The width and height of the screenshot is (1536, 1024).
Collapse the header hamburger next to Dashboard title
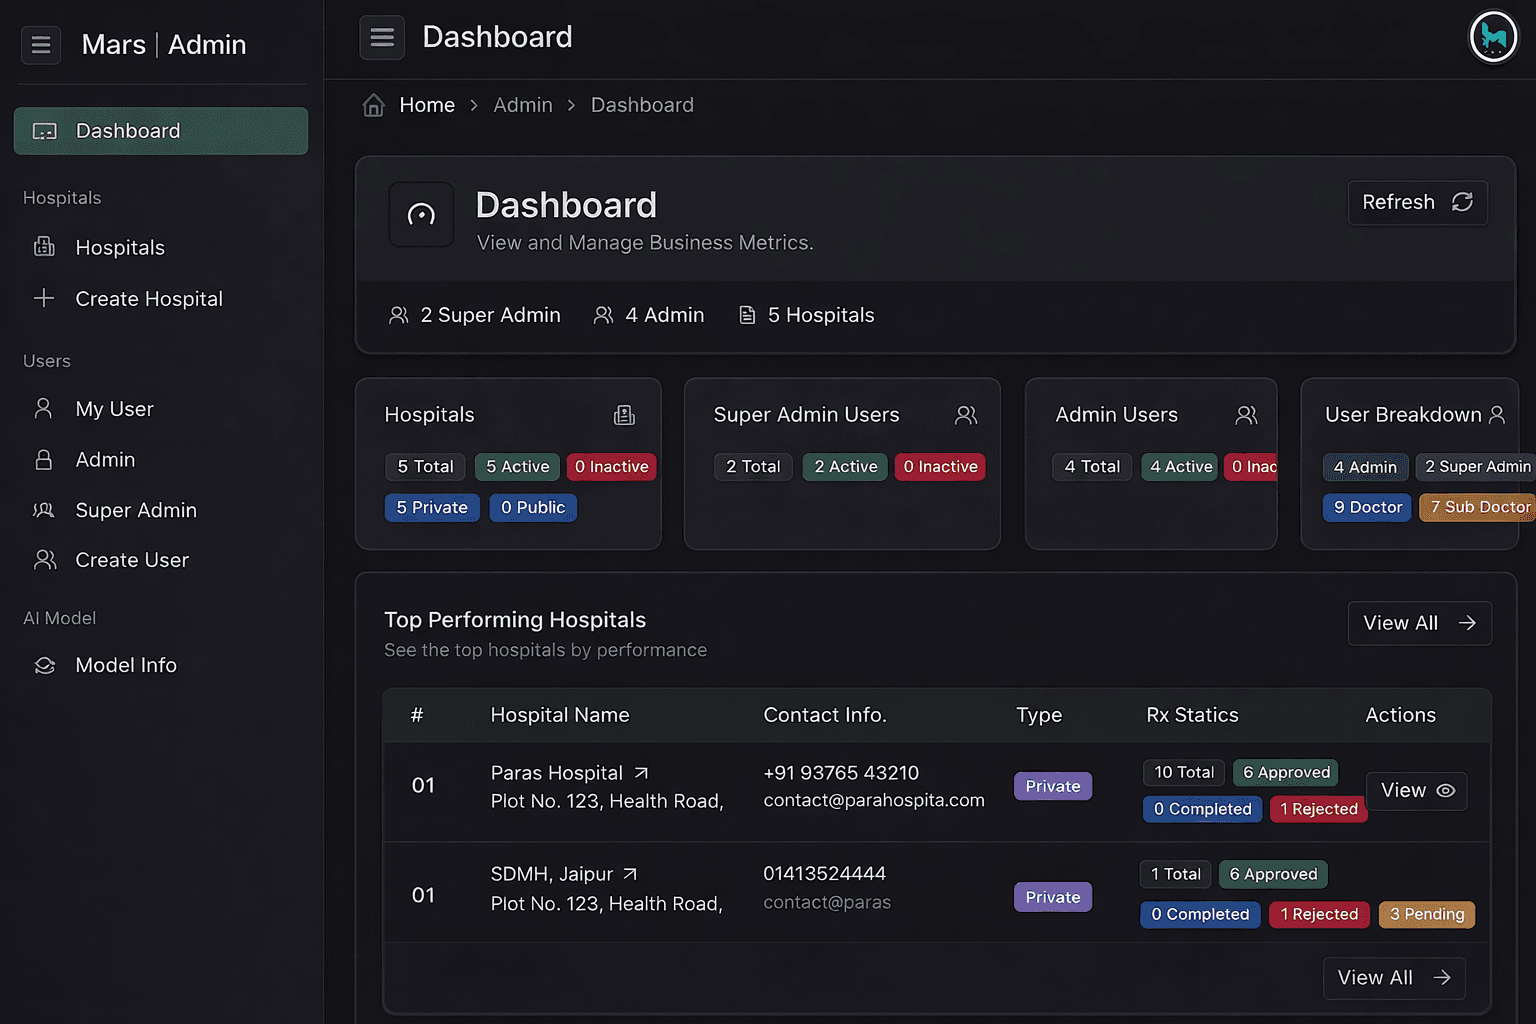coord(382,37)
